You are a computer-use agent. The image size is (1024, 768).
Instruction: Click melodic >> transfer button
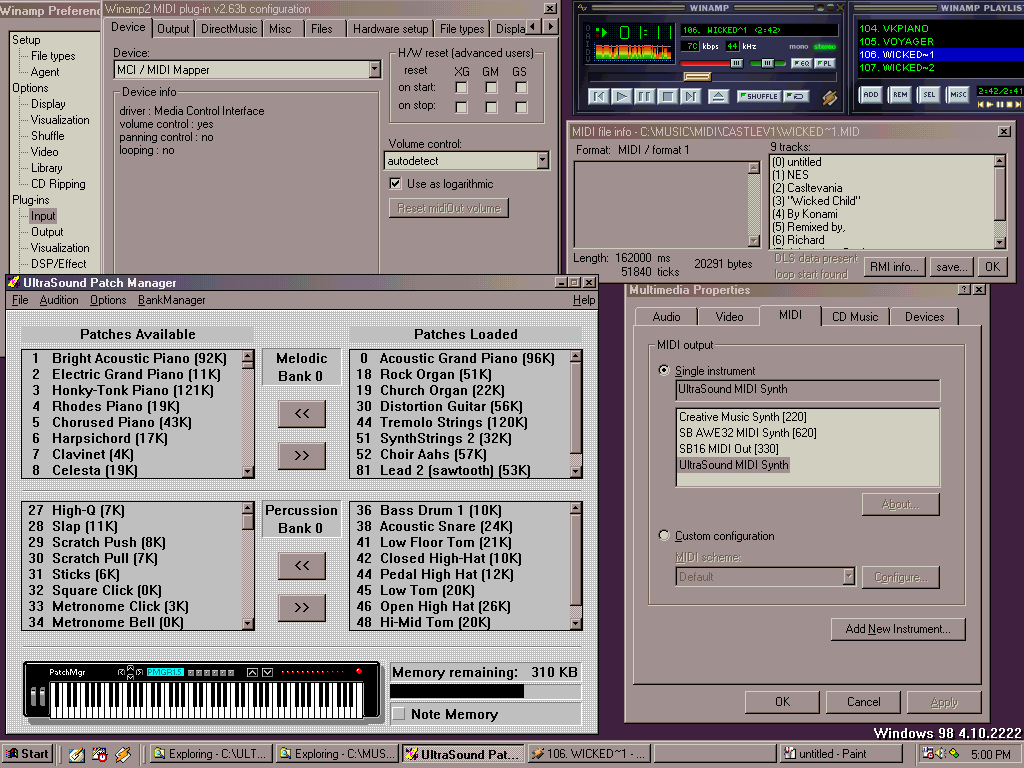(302, 455)
